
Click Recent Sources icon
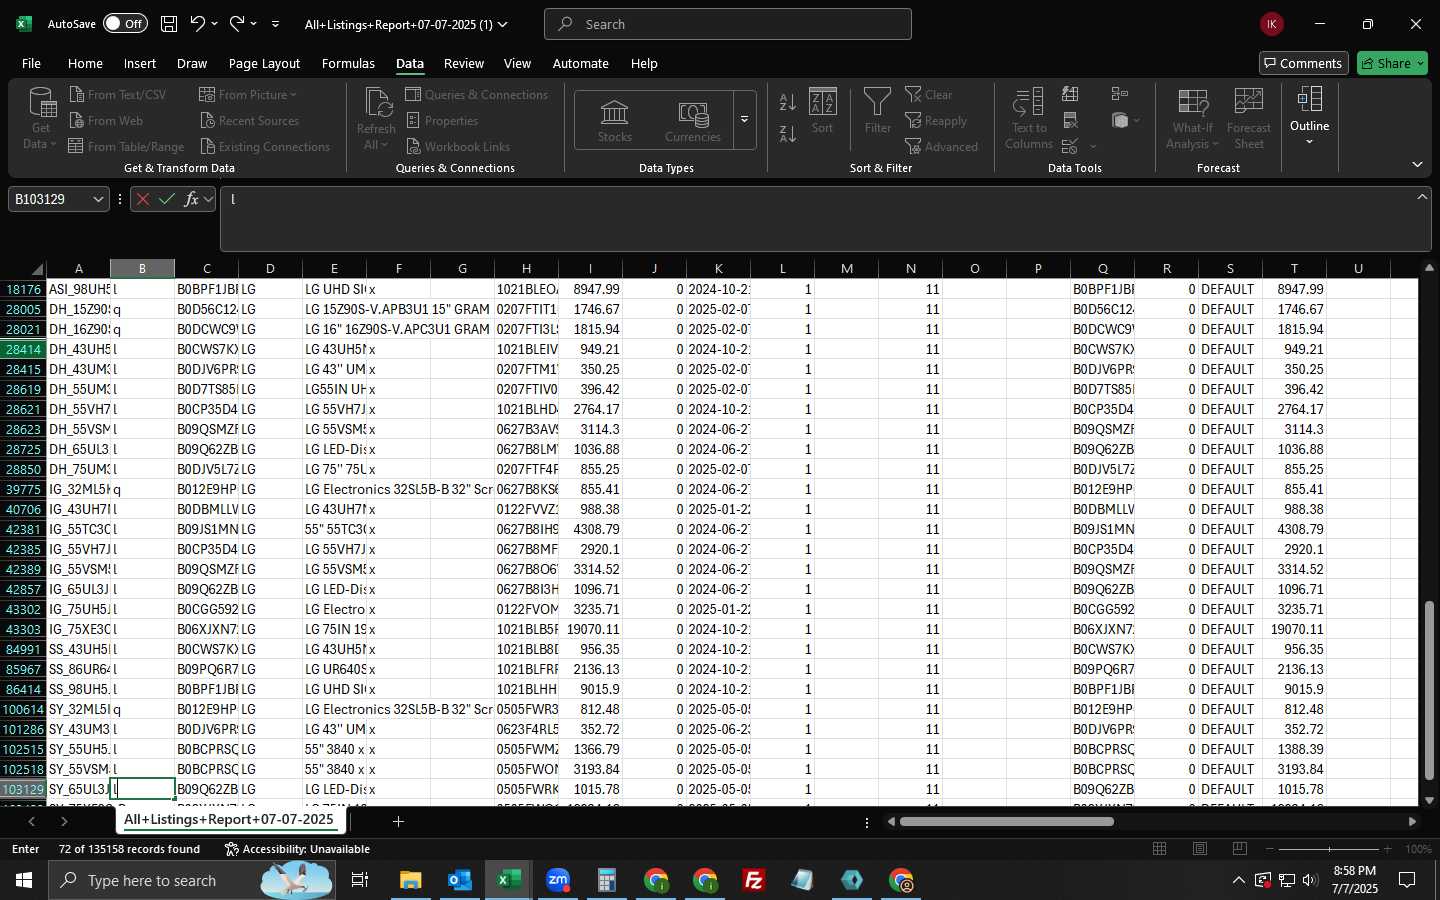coord(208,120)
